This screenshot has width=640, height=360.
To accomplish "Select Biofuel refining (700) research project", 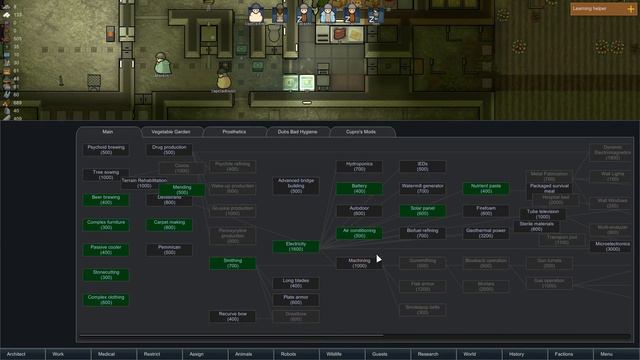I will (422, 233).
